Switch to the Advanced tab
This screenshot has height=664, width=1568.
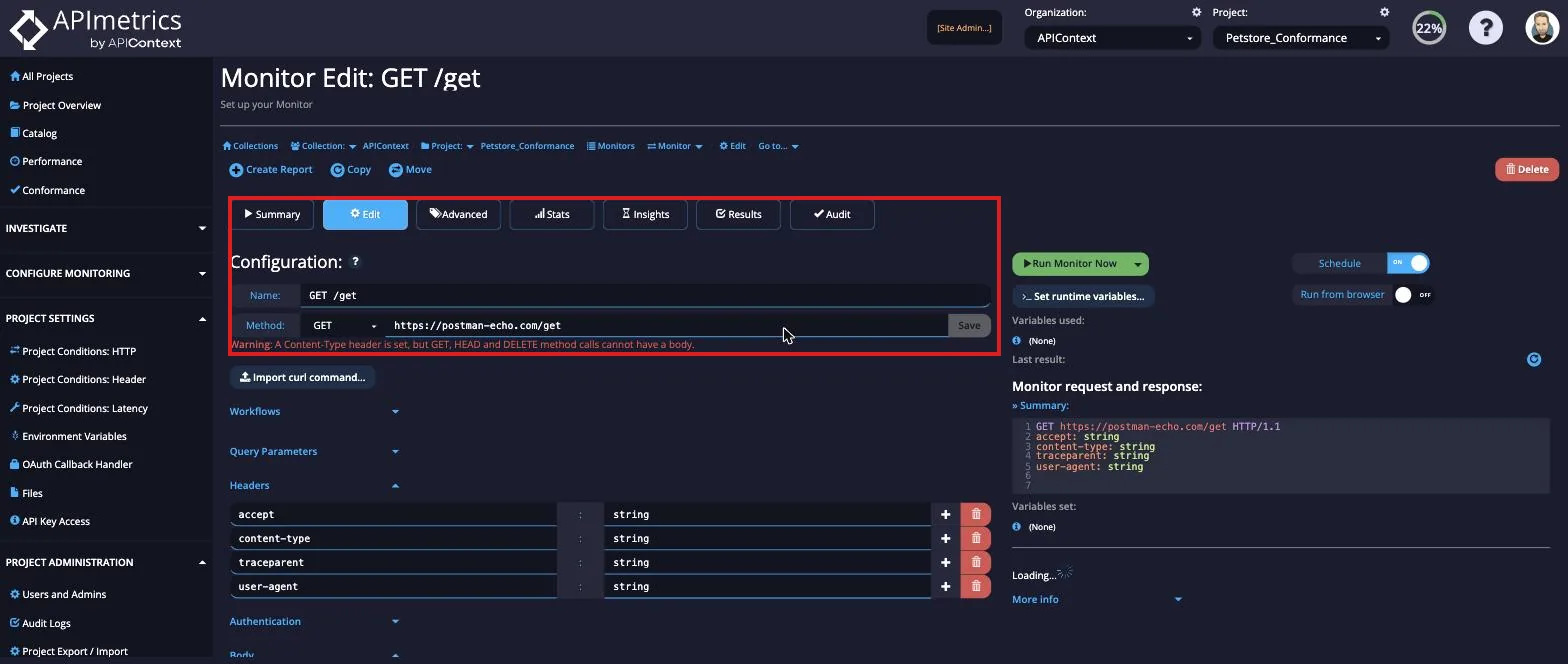coord(458,214)
